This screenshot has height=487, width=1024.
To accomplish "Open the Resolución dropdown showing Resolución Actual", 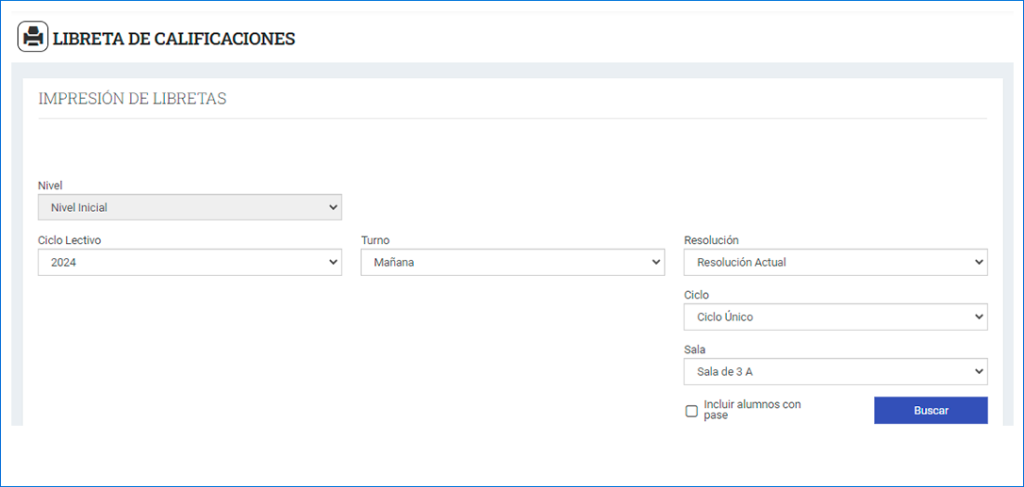I will tap(836, 262).
